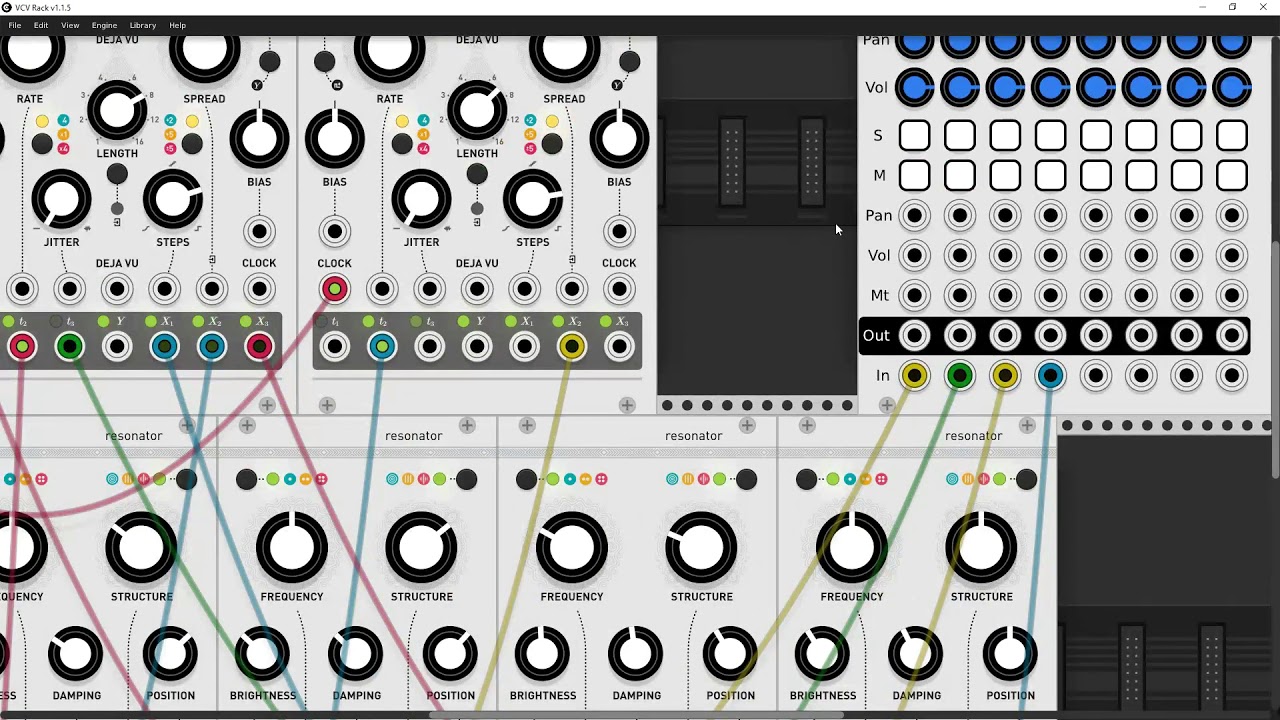Click the X1 output jack on right Marbles module

pyautogui.click(x=524, y=347)
